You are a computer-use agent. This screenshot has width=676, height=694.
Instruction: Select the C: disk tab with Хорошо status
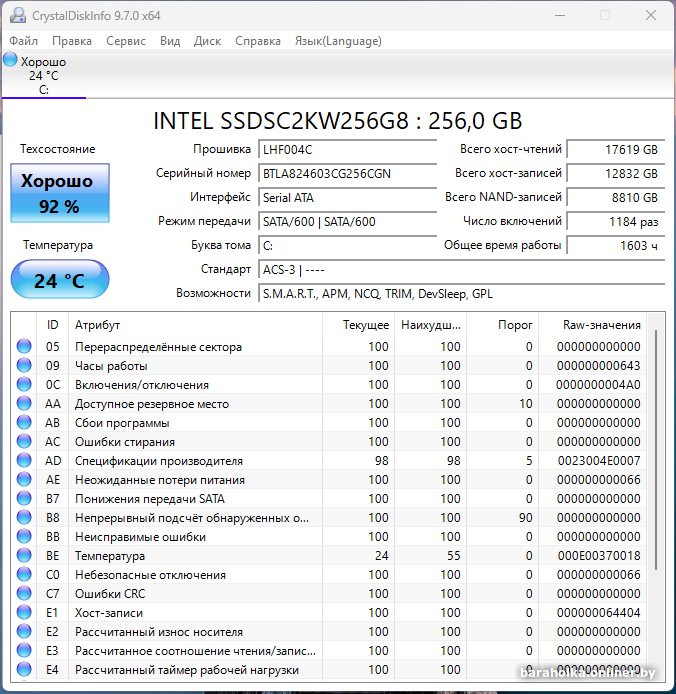[44, 75]
